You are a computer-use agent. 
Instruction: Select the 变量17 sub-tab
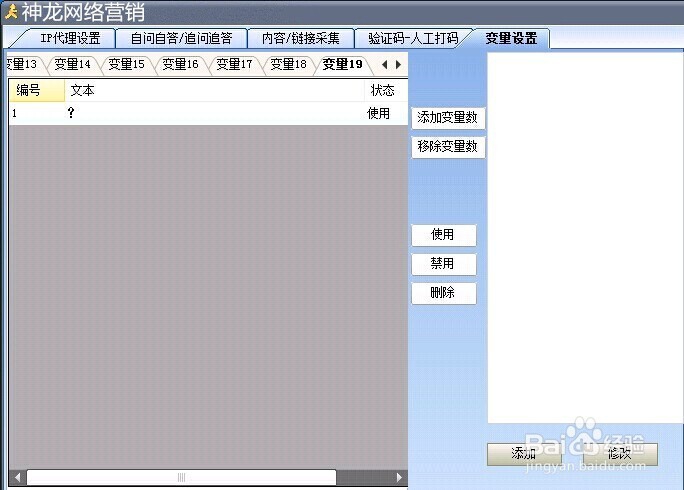click(x=235, y=65)
